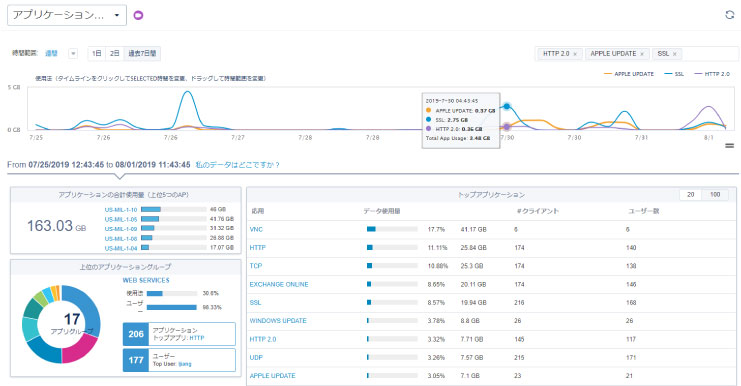Click the SSL data point on the timeline

point(507,106)
